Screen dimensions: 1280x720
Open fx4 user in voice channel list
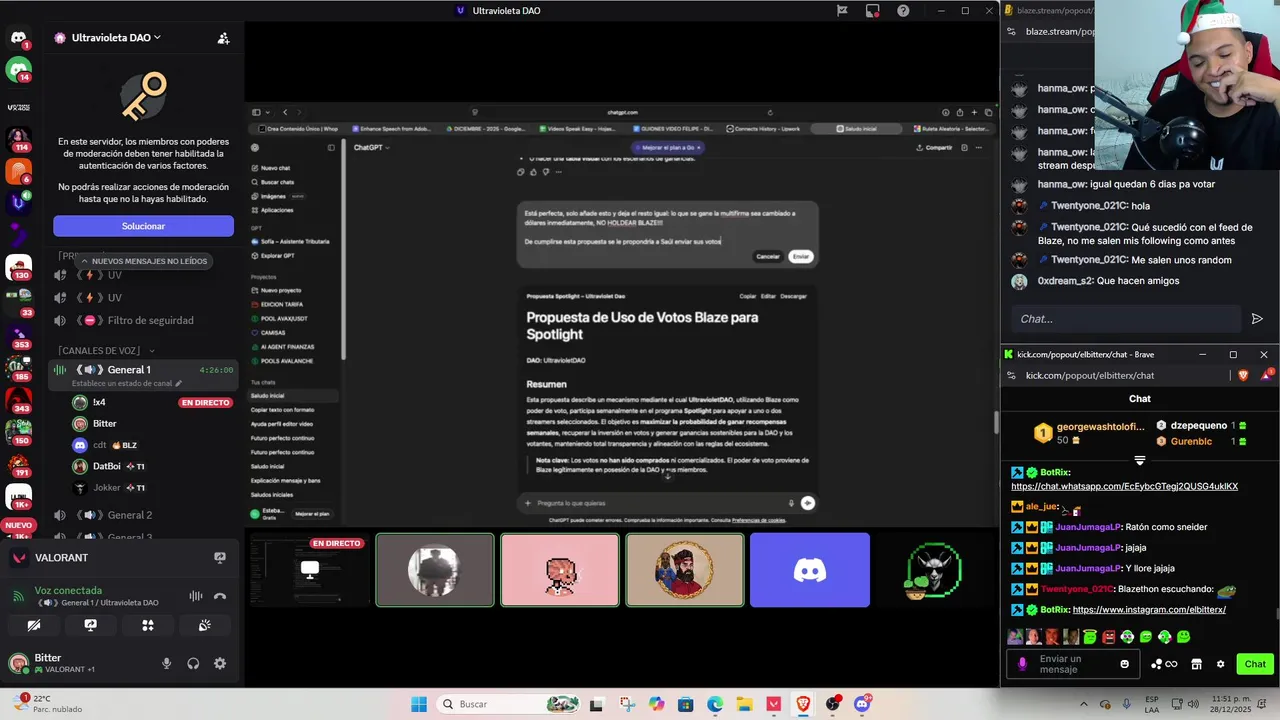pyautogui.click(x=99, y=402)
